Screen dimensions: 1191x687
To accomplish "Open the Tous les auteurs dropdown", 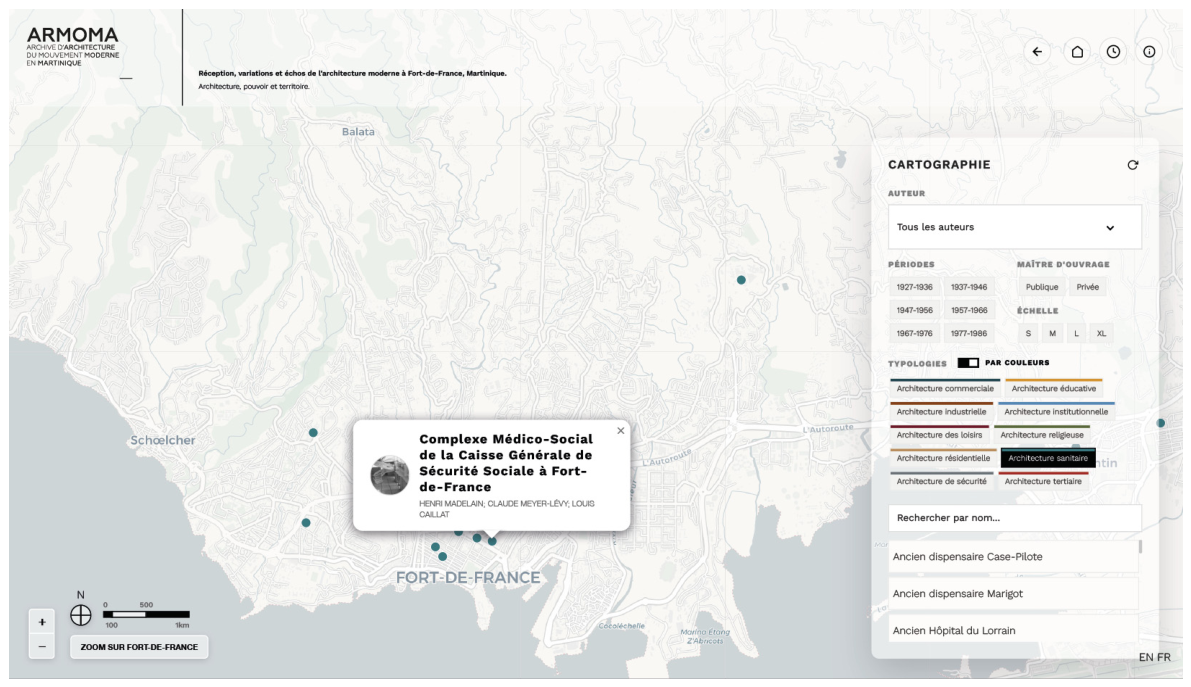I will click(x=1014, y=227).
